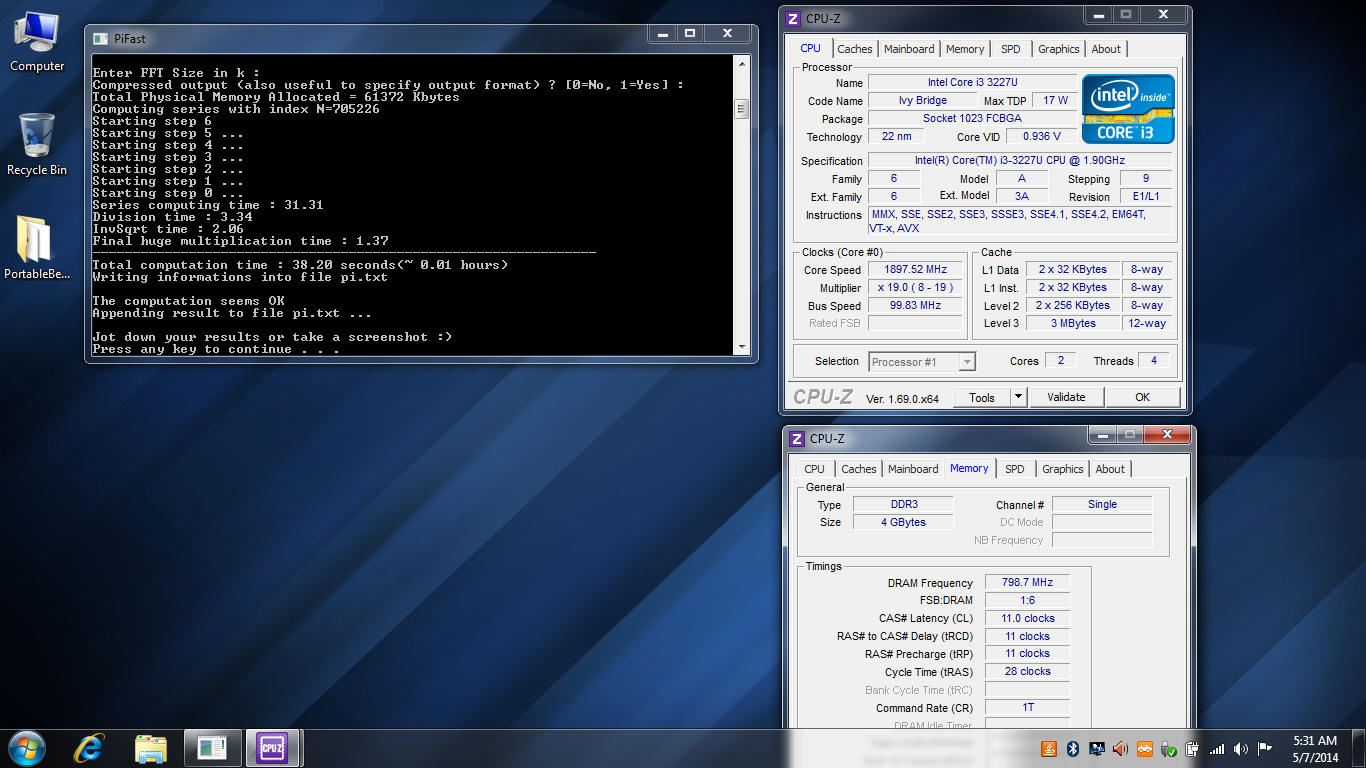This screenshot has width=1366, height=768.
Task: Click the Command Rate value 1T
Action: click(x=1028, y=708)
